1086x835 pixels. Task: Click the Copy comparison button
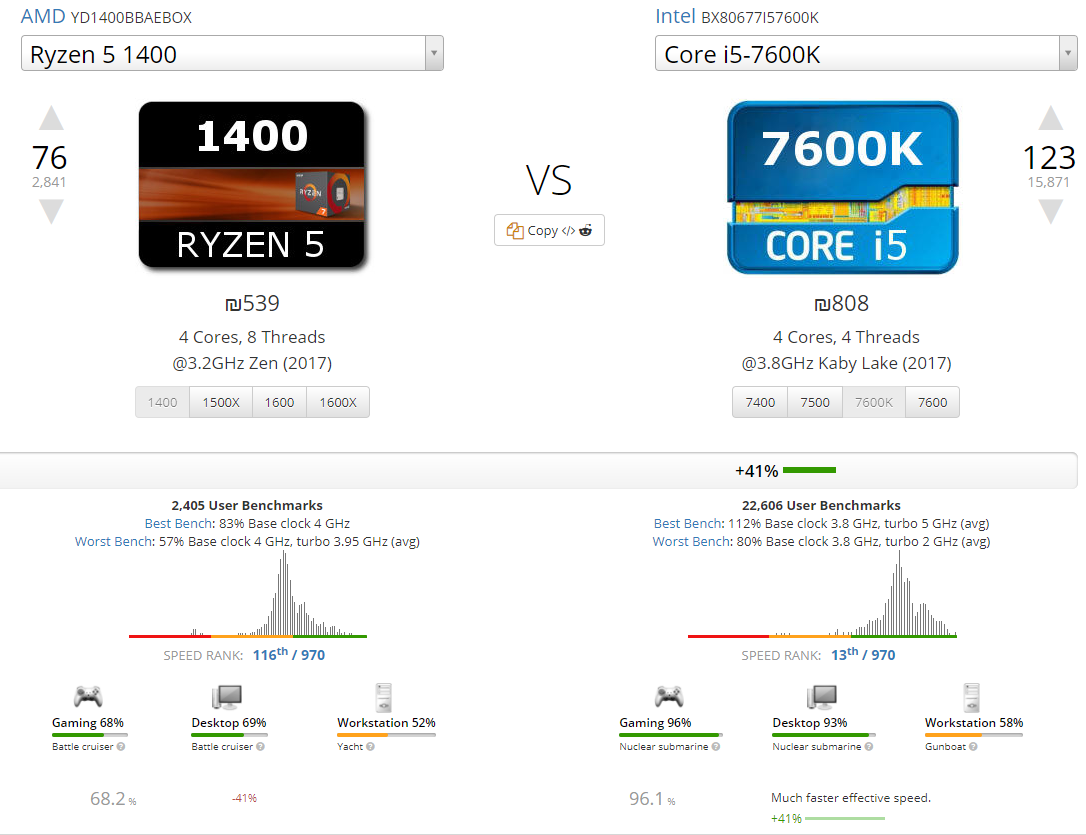tap(549, 231)
